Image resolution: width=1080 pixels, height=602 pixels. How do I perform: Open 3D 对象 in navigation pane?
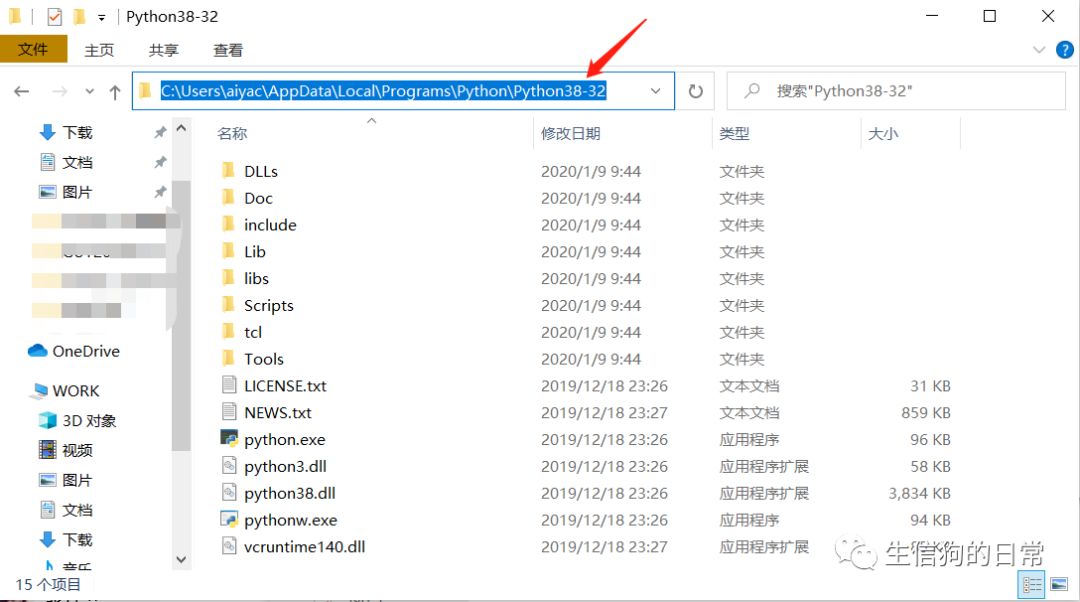[x=78, y=420]
